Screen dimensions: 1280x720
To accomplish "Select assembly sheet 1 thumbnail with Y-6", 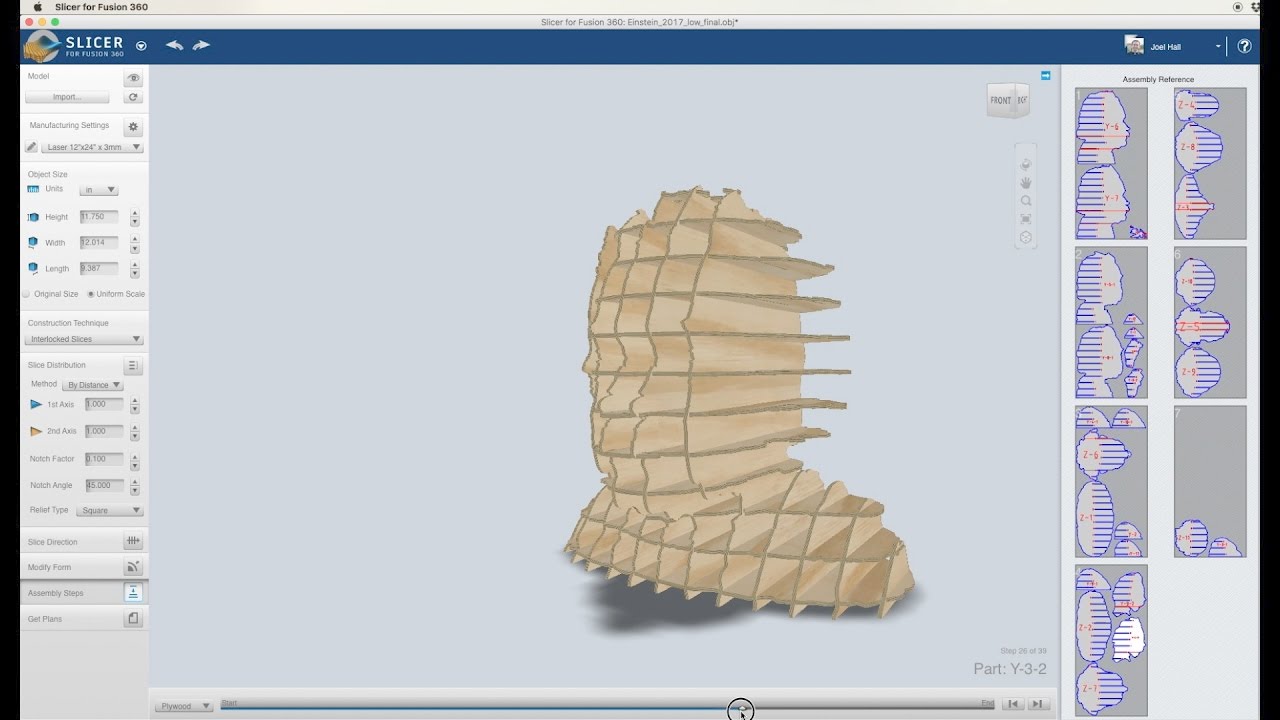I will 1111,163.
